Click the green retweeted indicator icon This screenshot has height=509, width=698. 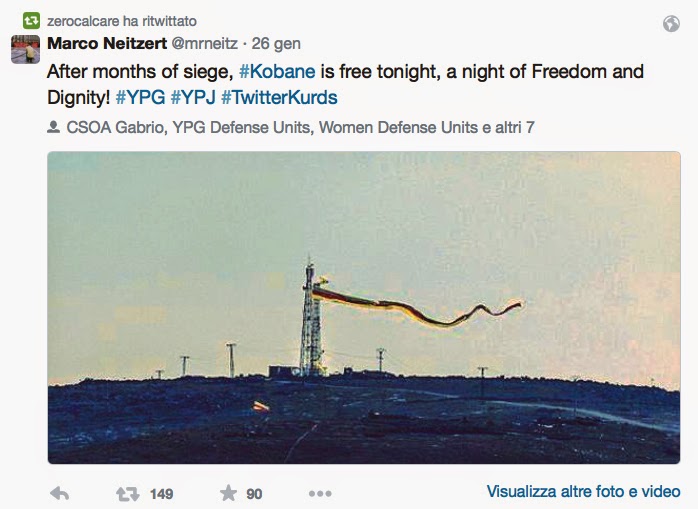(x=32, y=19)
